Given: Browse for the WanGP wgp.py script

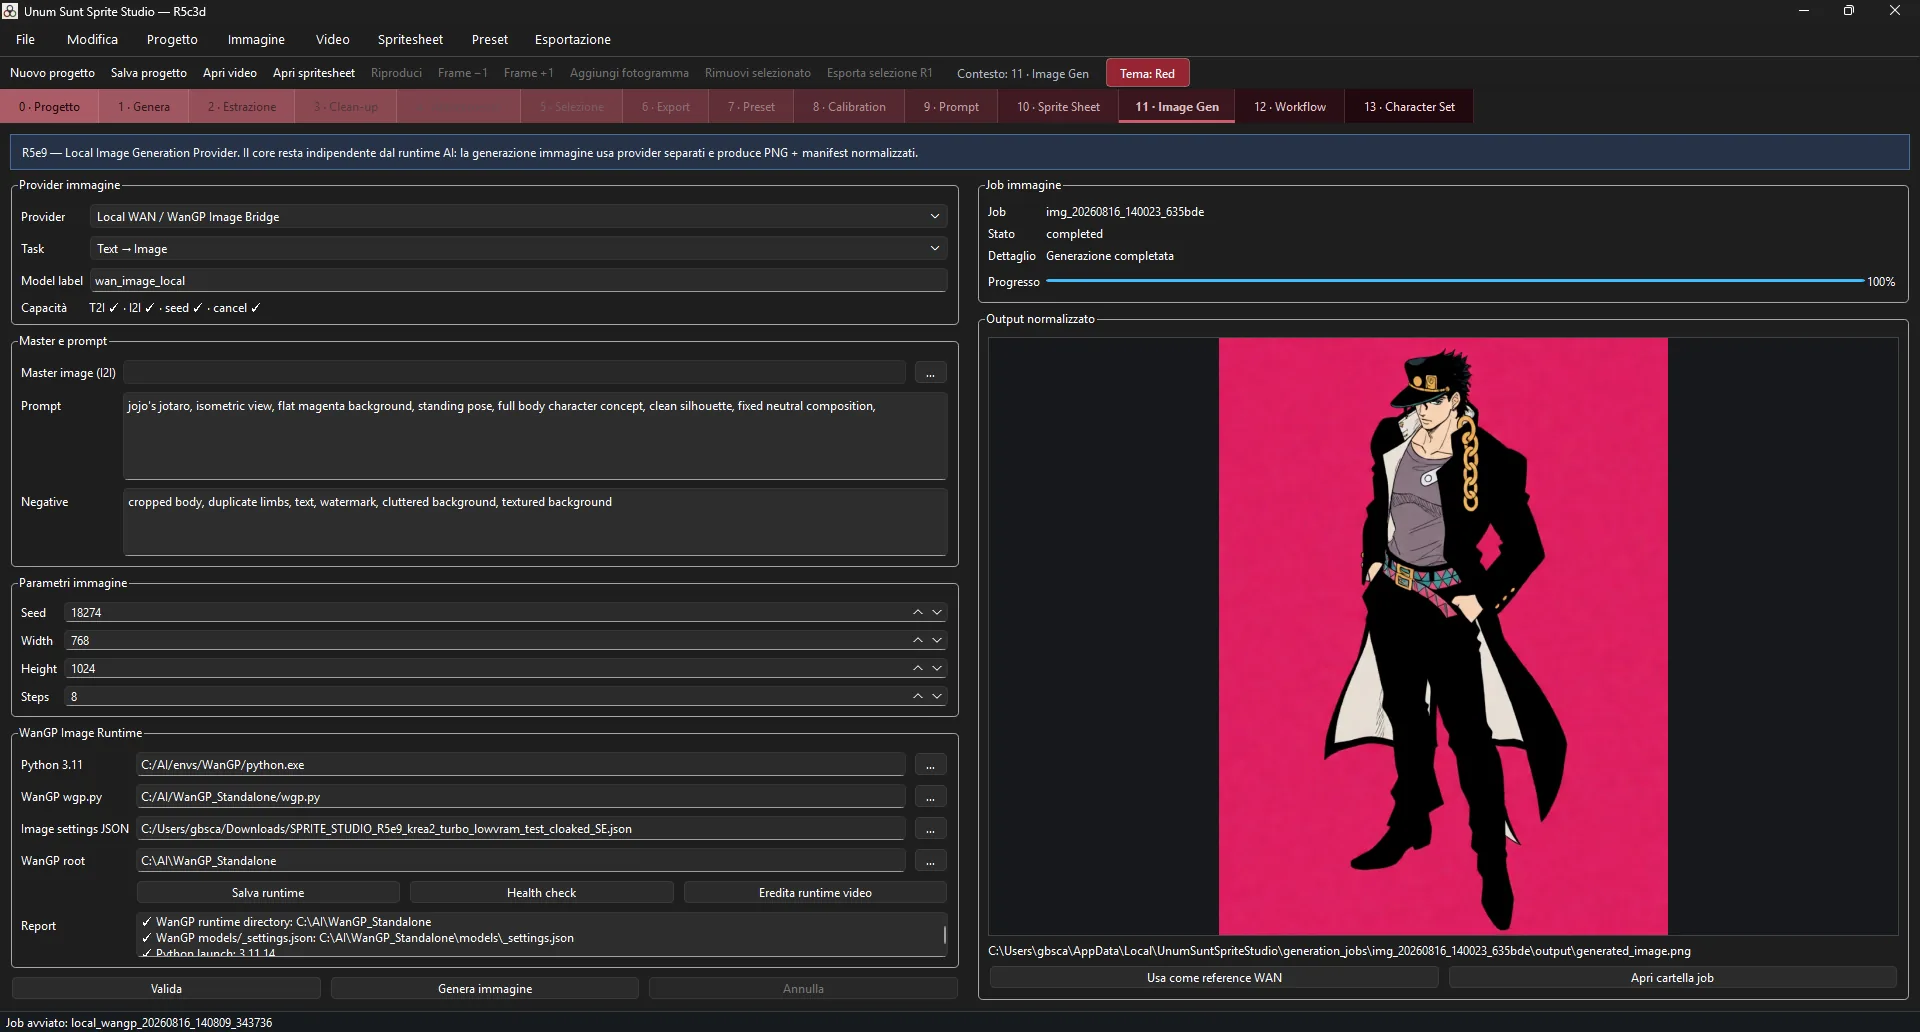Looking at the screenshot, I should tap(930, 797).
